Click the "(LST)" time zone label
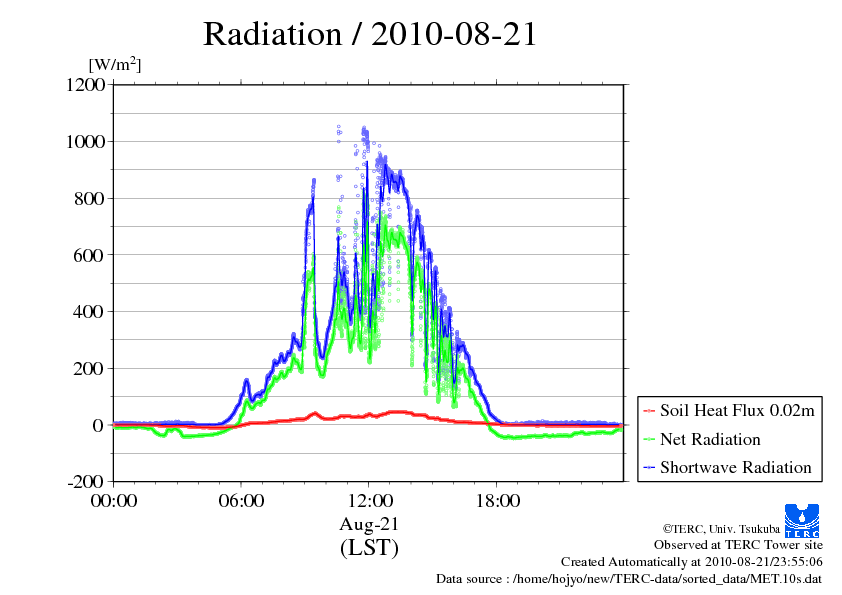The image size is (842, 595). 369,548
